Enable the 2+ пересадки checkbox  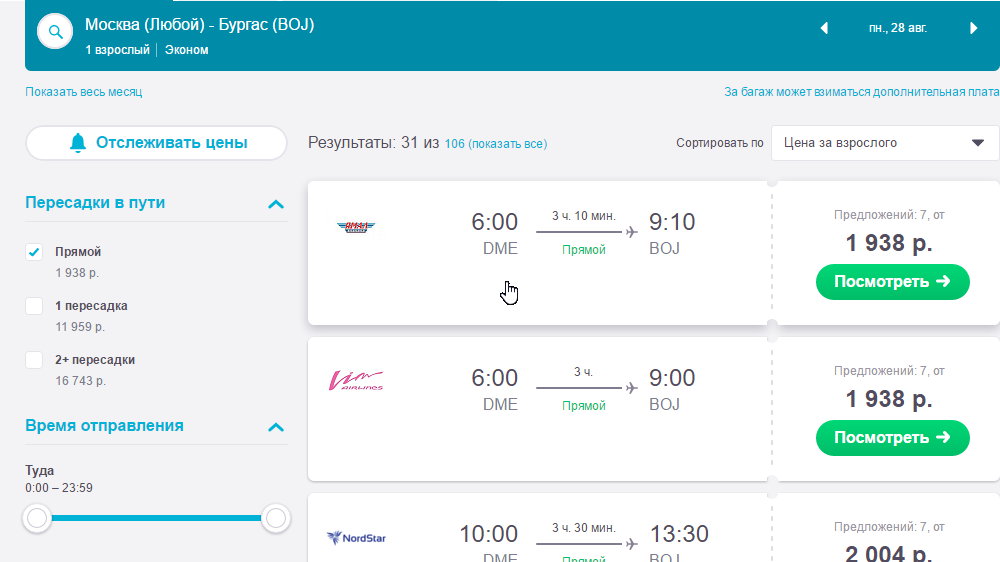click(34, 360)
